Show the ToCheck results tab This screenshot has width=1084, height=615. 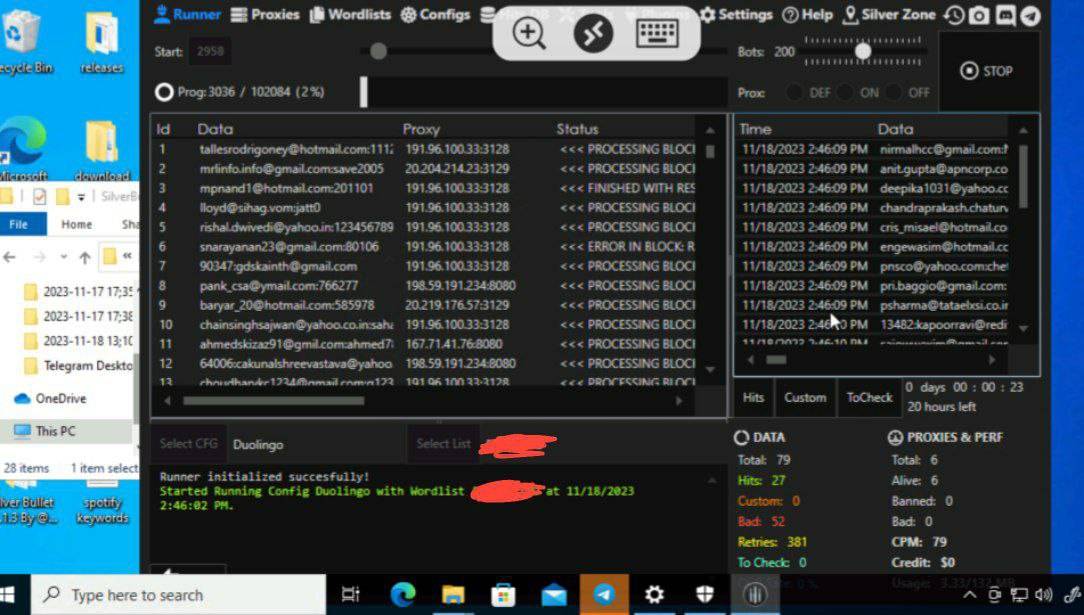[x=870, y=398]
